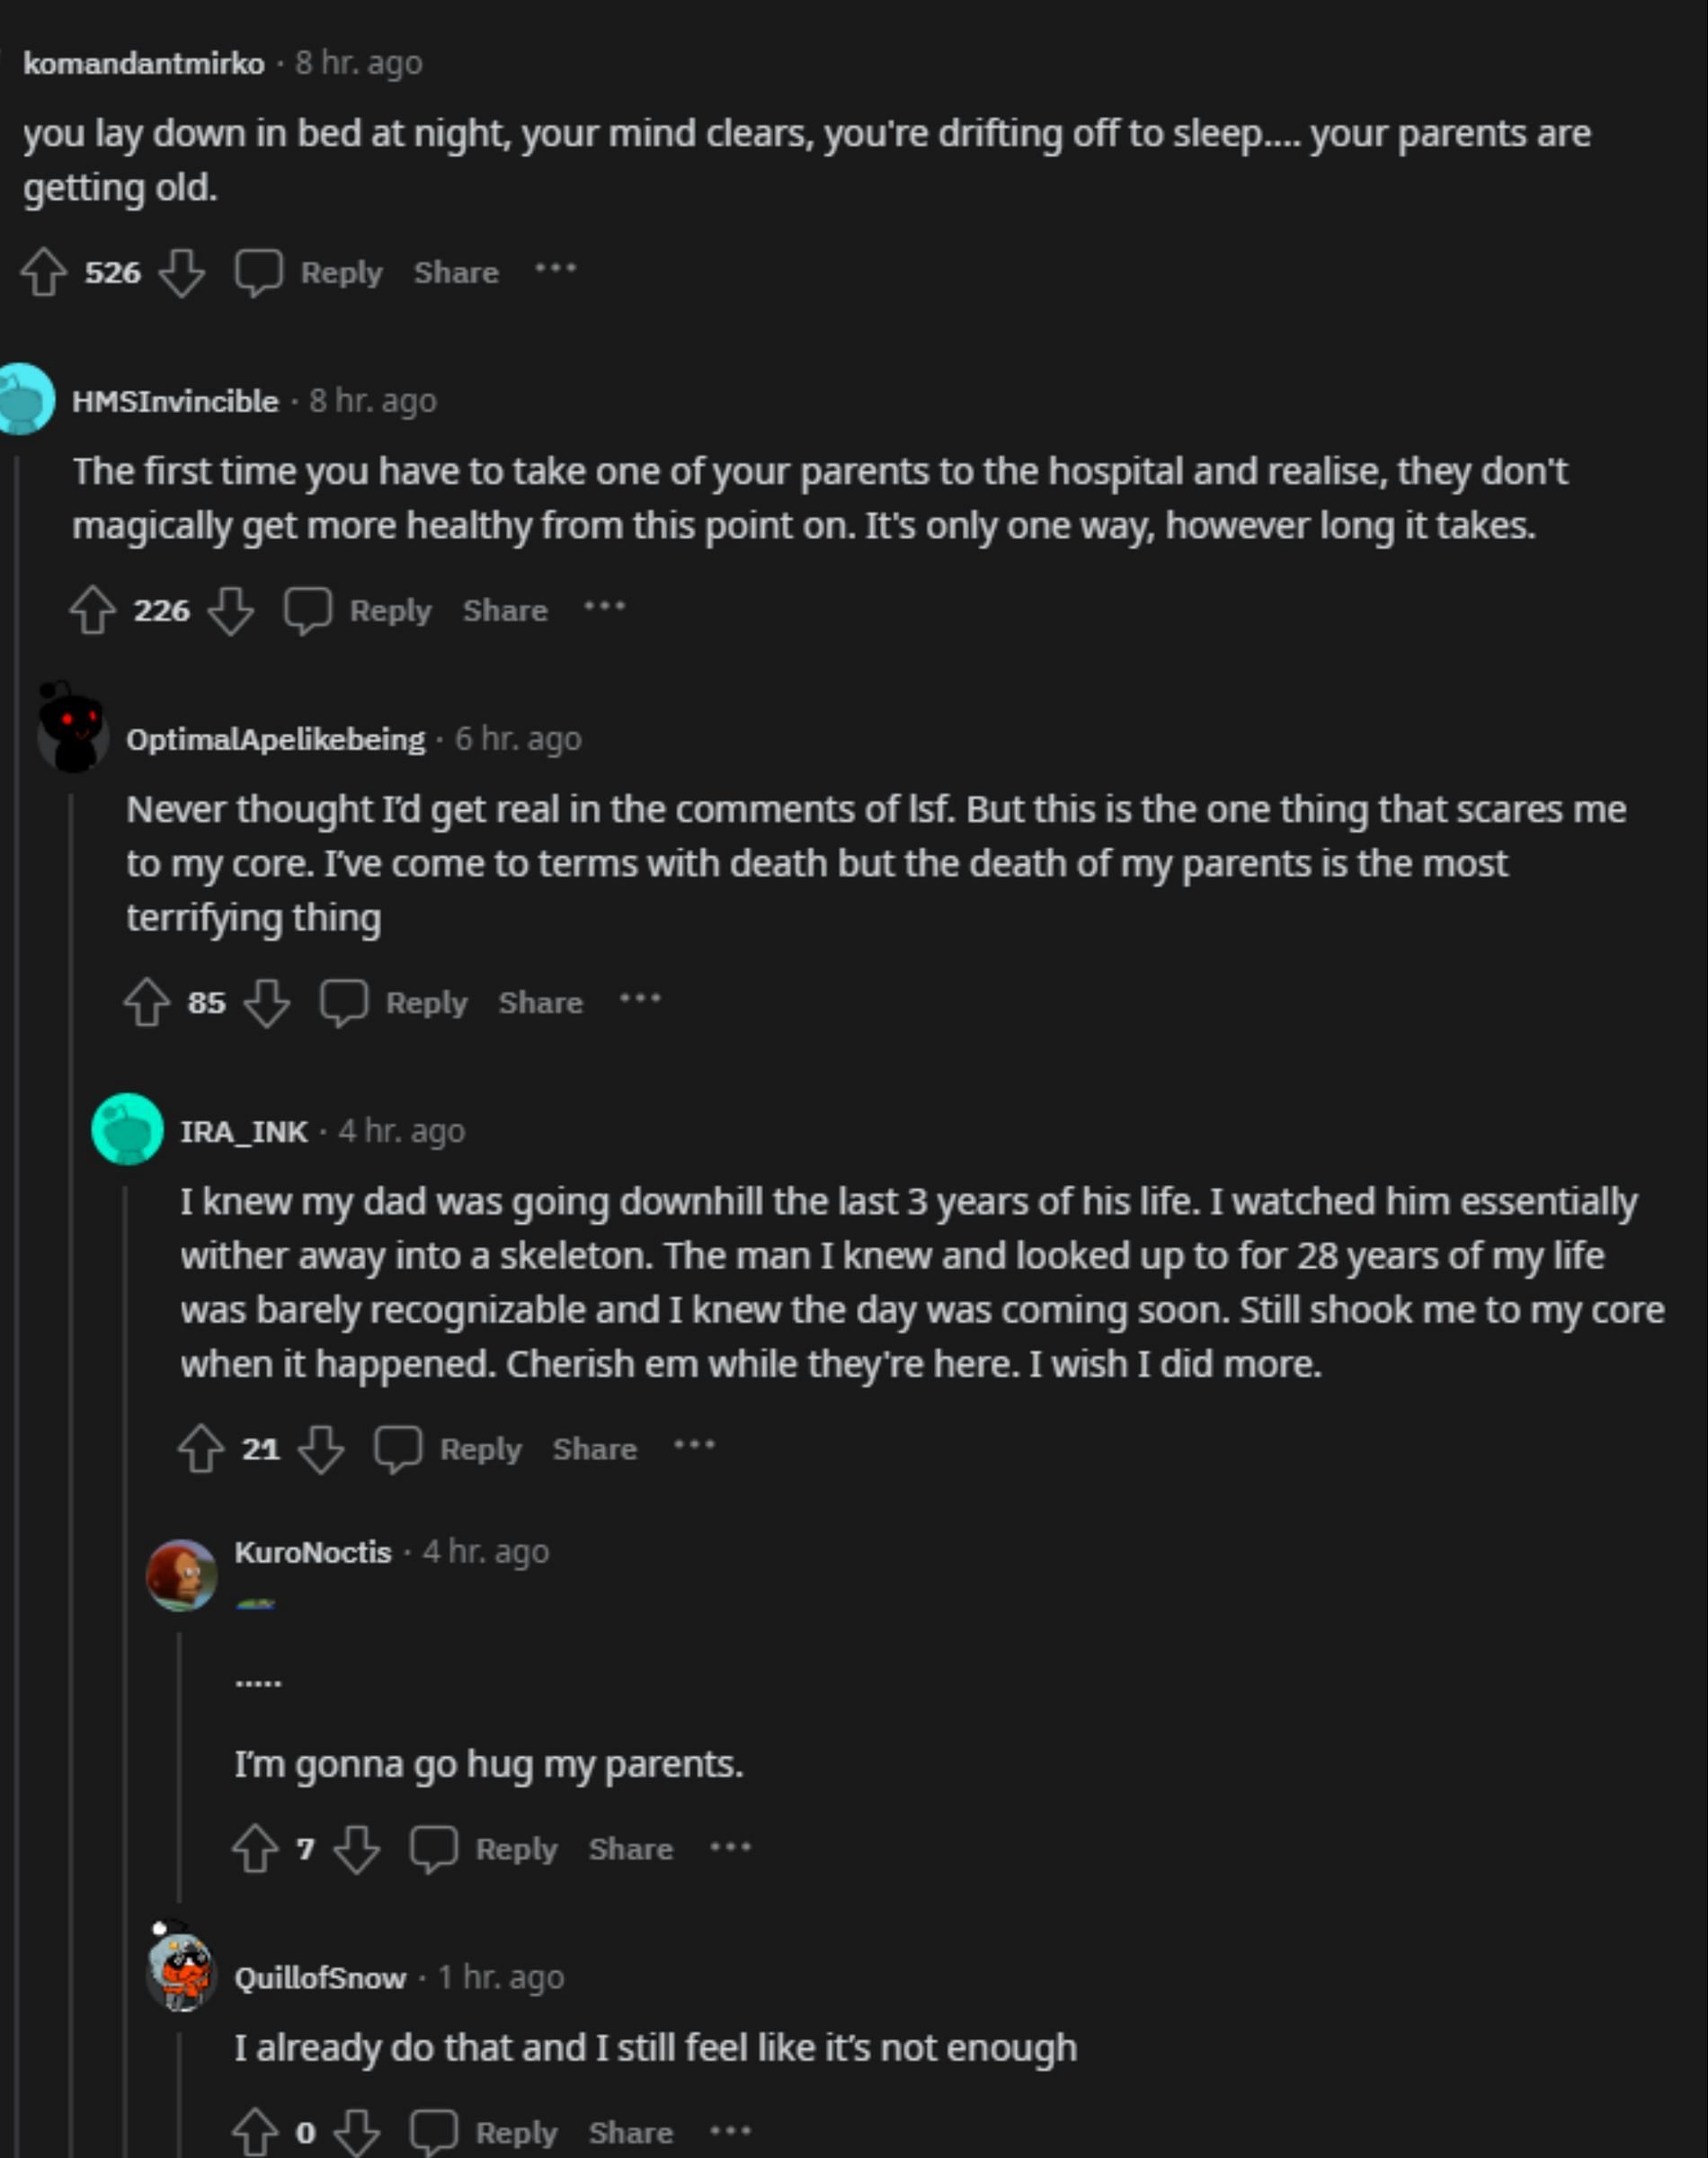Image resolution: width=1708 pixels, height=2158 pixels.
Task: Click comment bubble icon on IRA_INK's comment
Action: tap(398, 1448)
